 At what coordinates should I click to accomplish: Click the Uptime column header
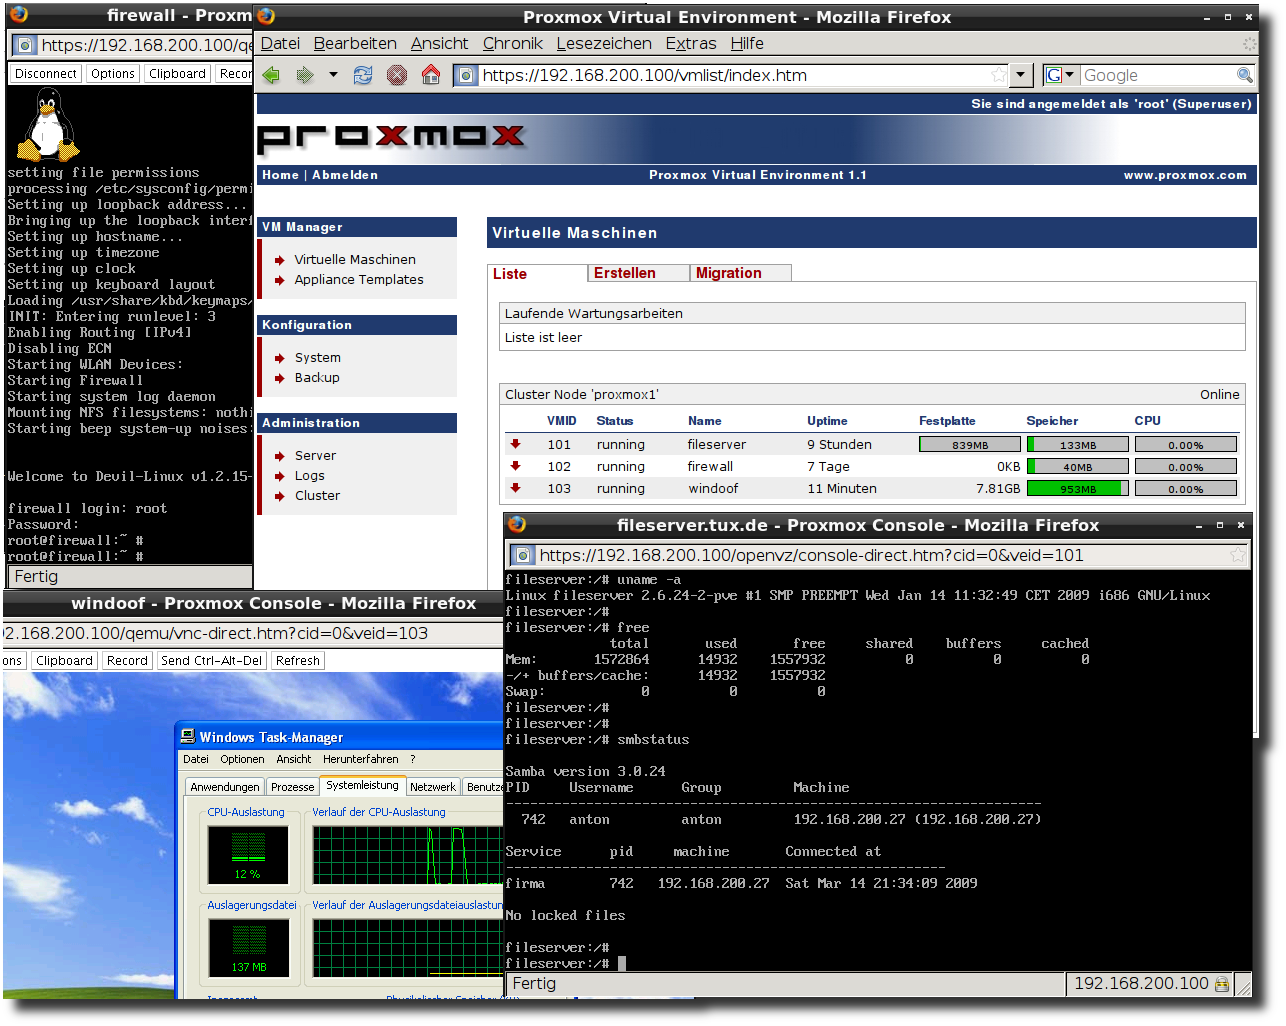tap(827, 421)
